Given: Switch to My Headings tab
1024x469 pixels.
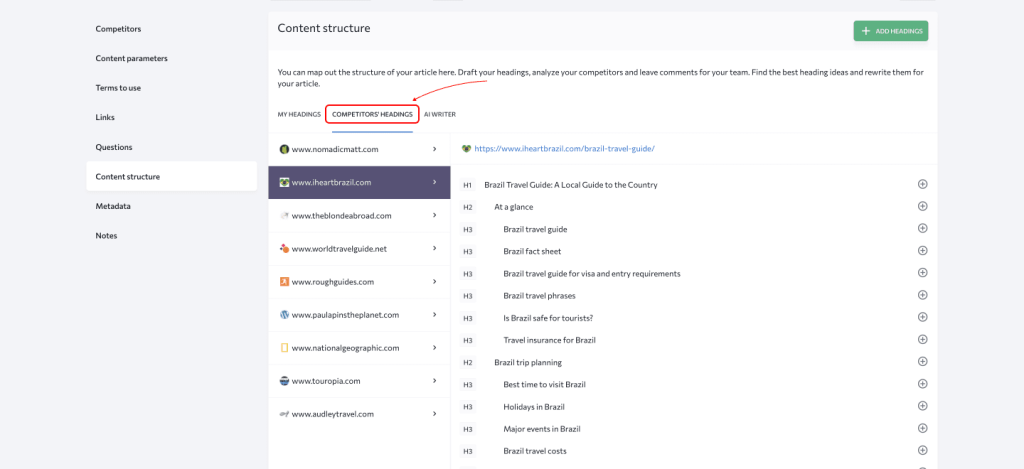Looking at the screenshot, I should pos(299,115).
